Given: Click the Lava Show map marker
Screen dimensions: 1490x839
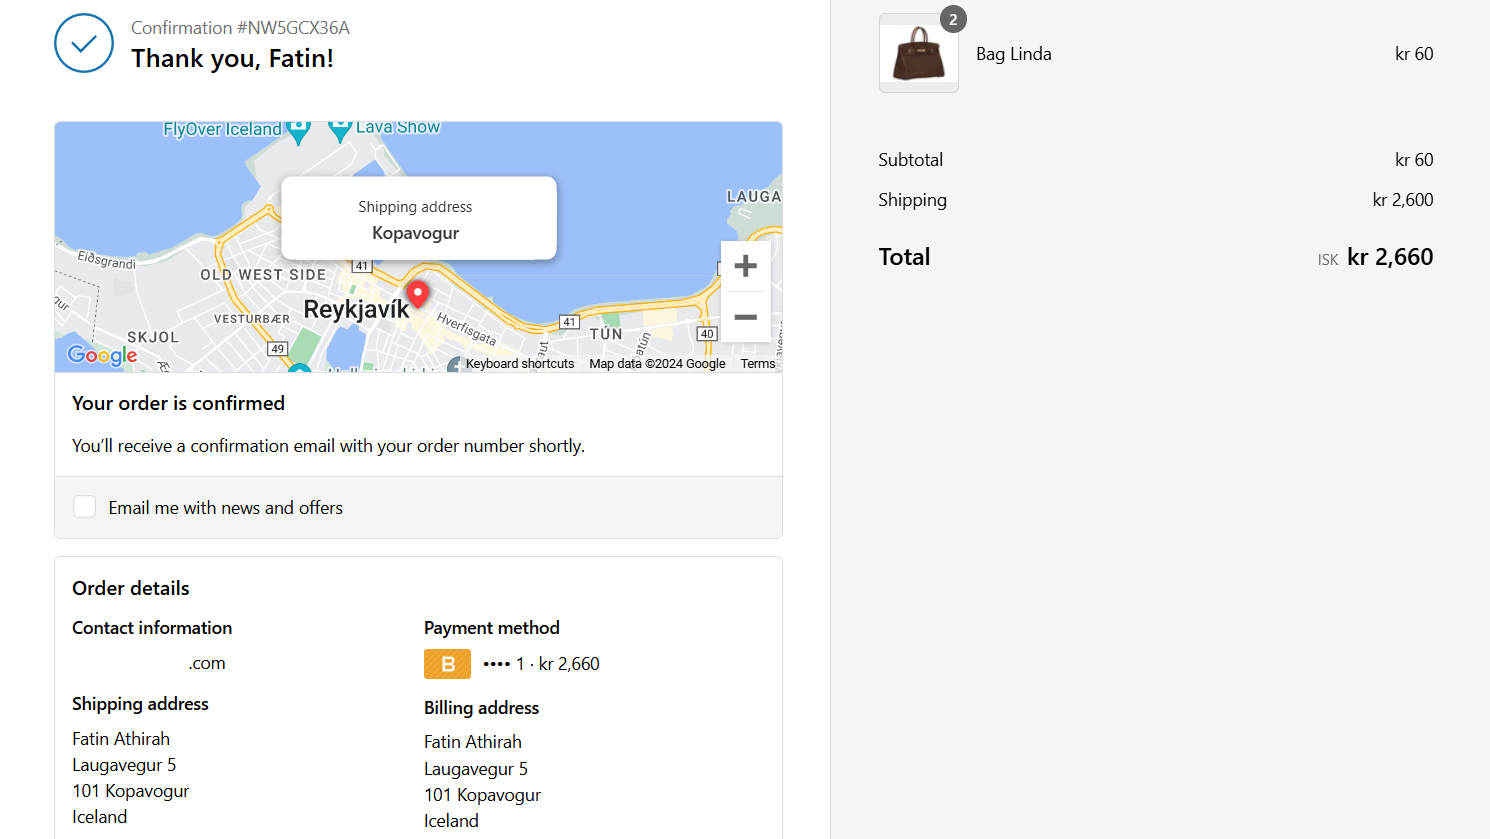Looking at the screenshot, I should 340,129.
